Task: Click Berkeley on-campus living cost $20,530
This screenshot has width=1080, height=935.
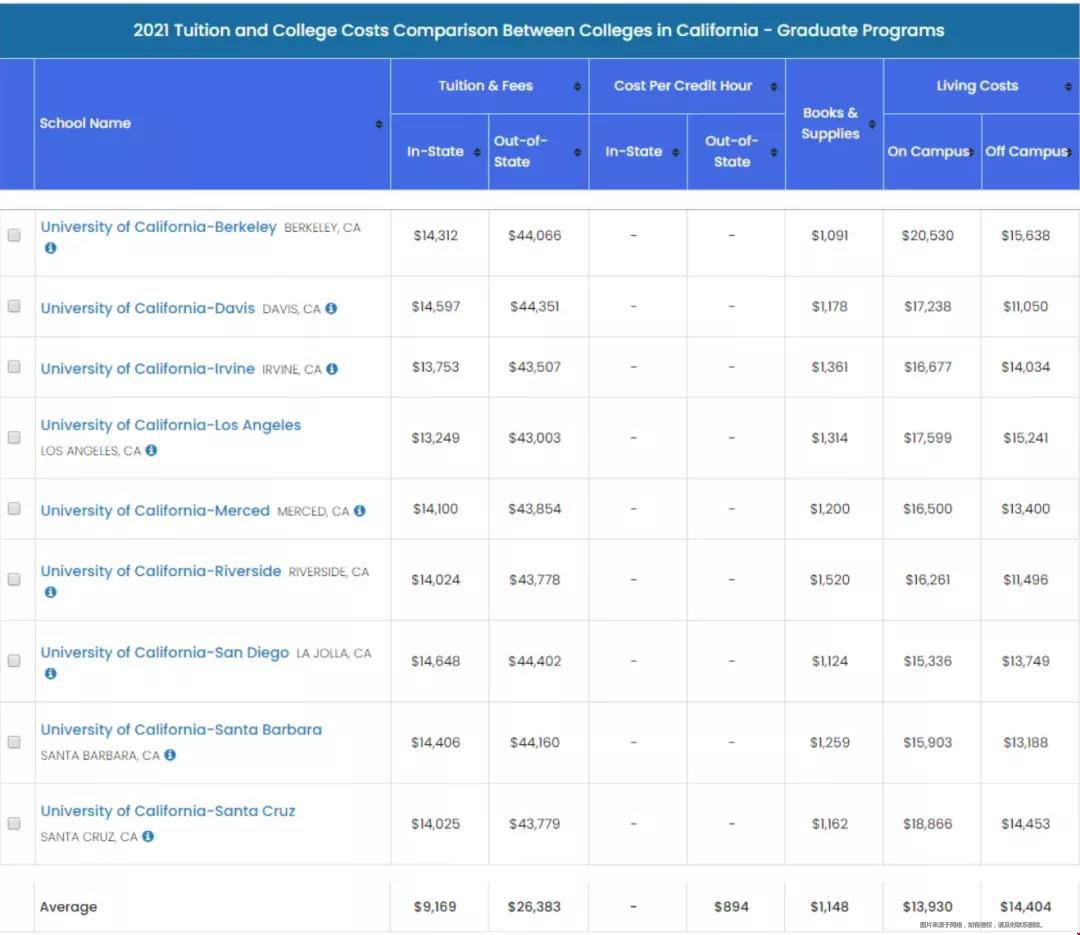Action: [928, 236]
